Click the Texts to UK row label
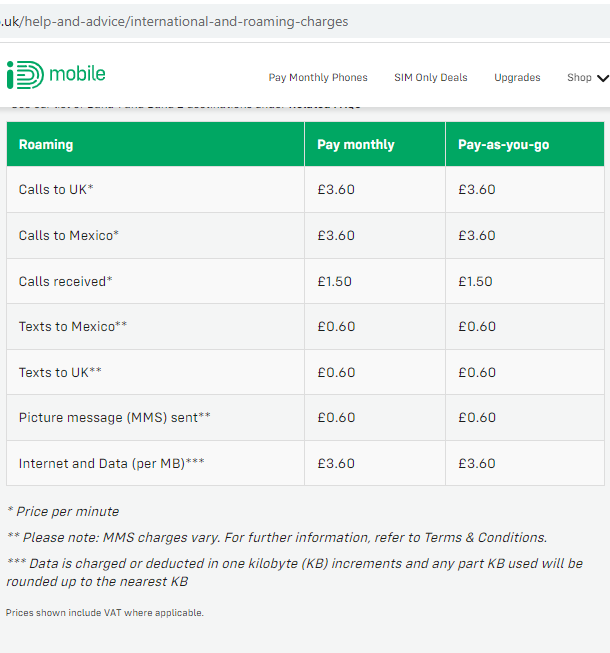Viewport: 610px width, 653px height. (60, 372)
